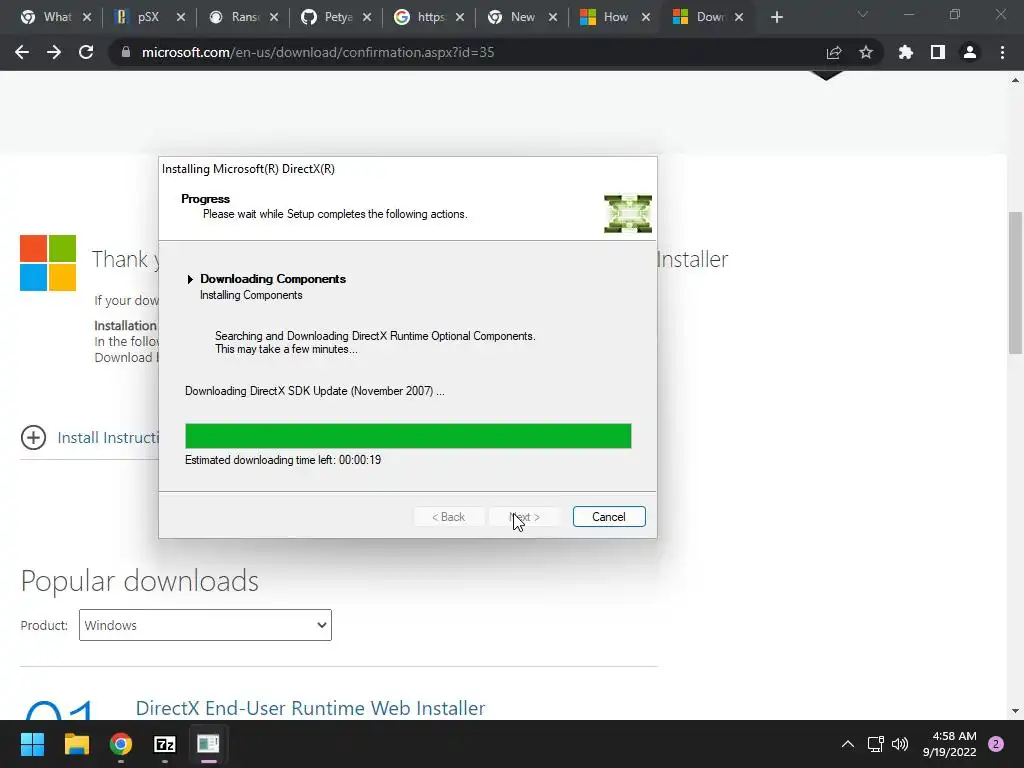Open the tab search chevron
The height and width of the screenshot is (768, 1024).
coord(863,14)
